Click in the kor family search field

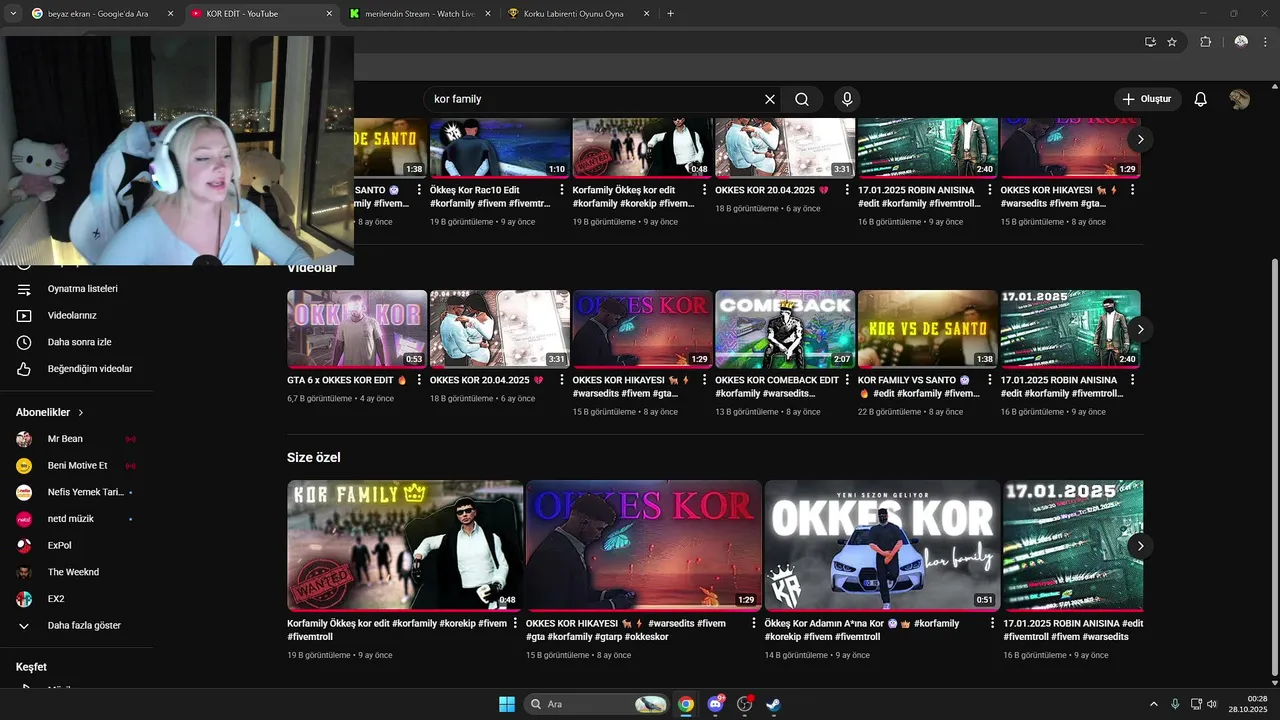click(592, 99)
